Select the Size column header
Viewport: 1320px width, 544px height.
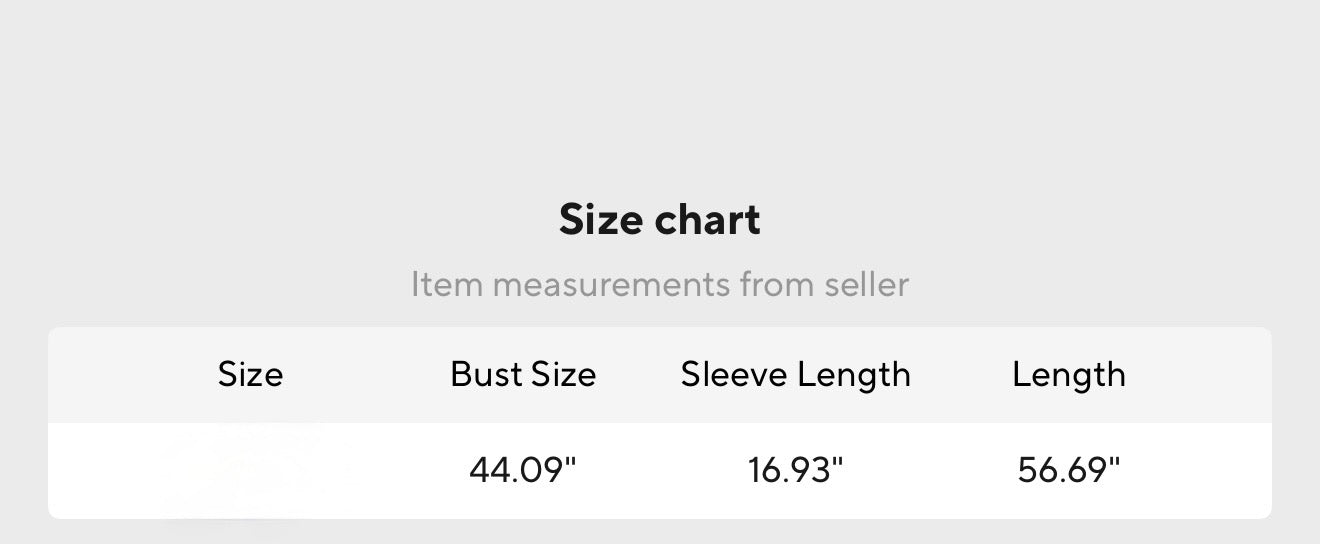pos(250,375)
